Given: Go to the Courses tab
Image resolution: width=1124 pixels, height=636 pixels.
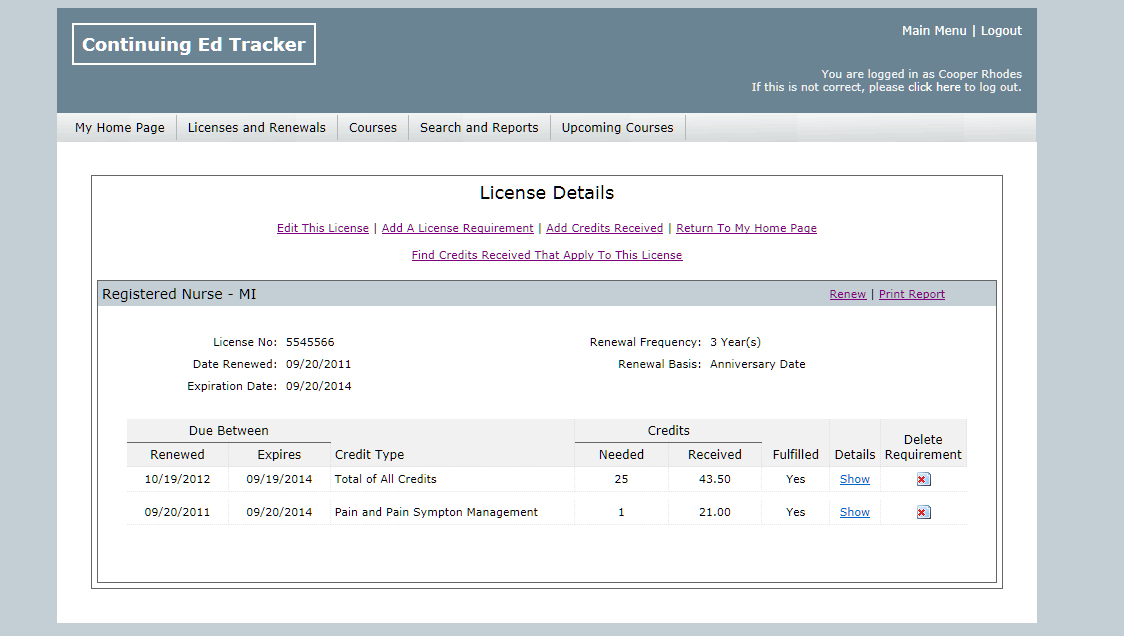Looking at the screenshot, I should point(373,128).
